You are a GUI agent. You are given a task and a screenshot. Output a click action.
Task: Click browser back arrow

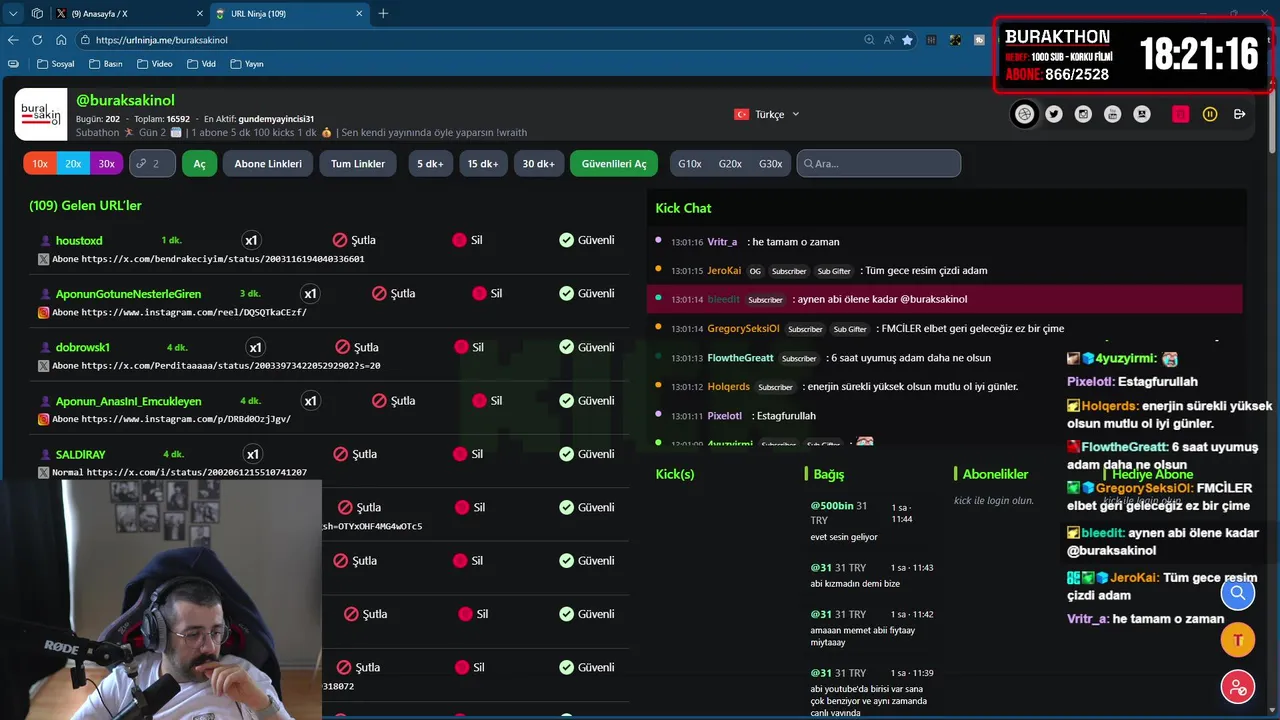click(x=13, y=40)
